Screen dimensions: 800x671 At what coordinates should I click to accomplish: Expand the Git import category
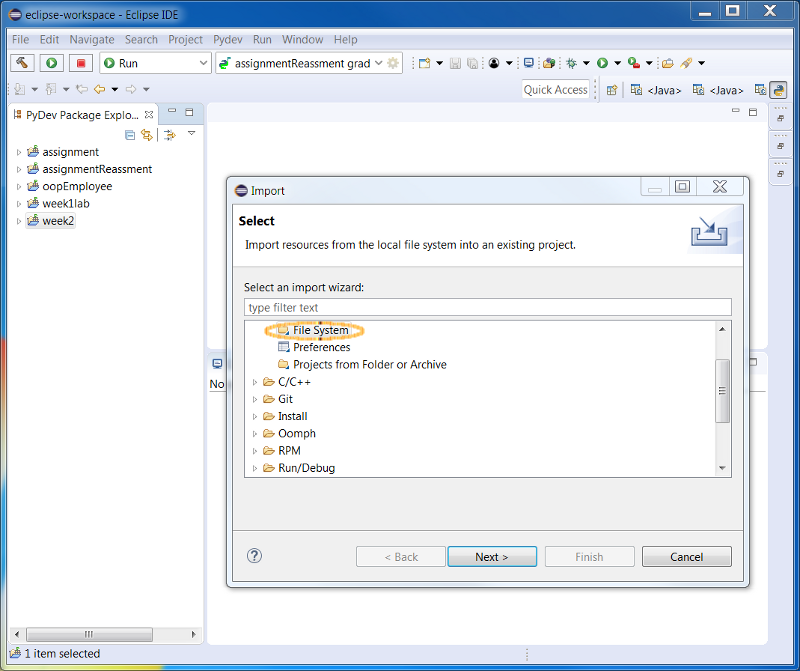point(255,399)
